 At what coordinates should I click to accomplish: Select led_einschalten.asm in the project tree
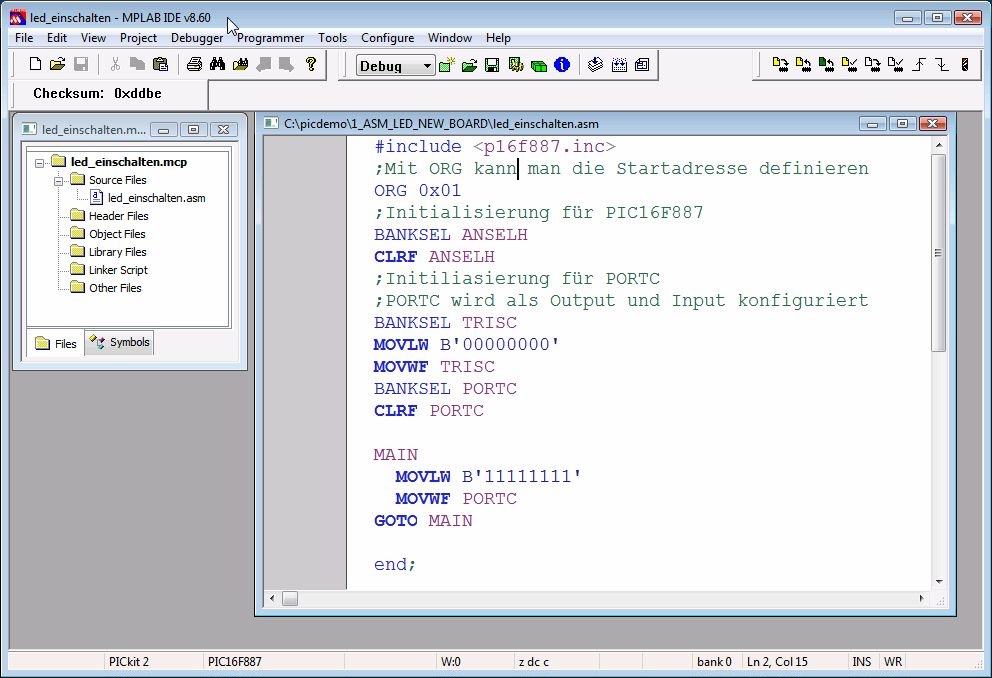pos(156,198)
